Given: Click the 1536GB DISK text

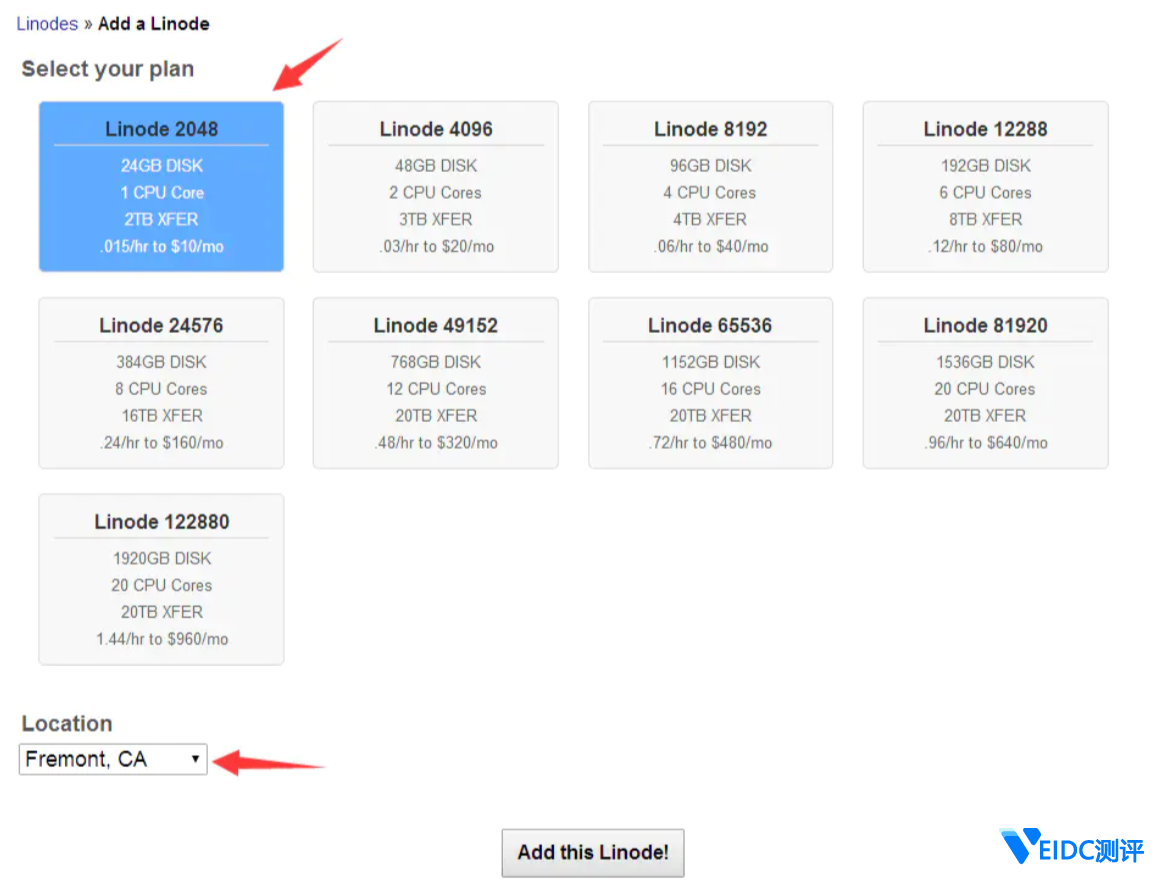Looking at the screenshot, I should [x=986, y=362].
